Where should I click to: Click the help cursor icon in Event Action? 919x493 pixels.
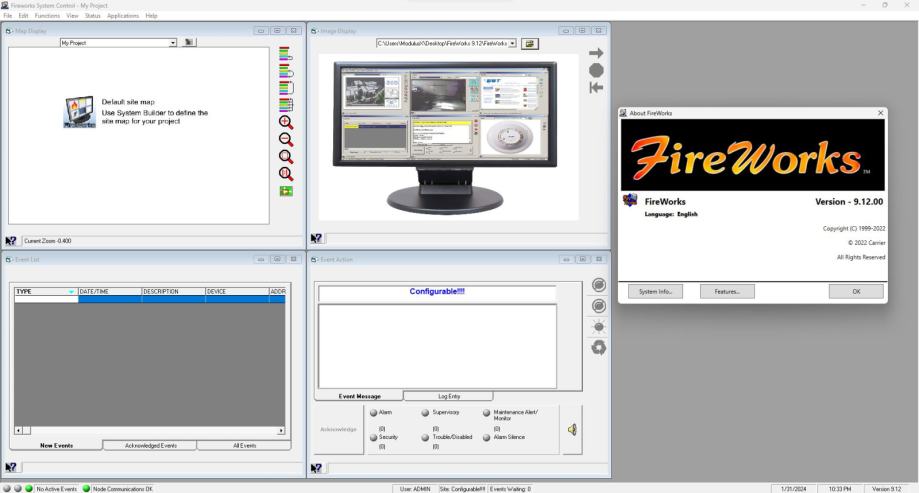coord(316,468)
